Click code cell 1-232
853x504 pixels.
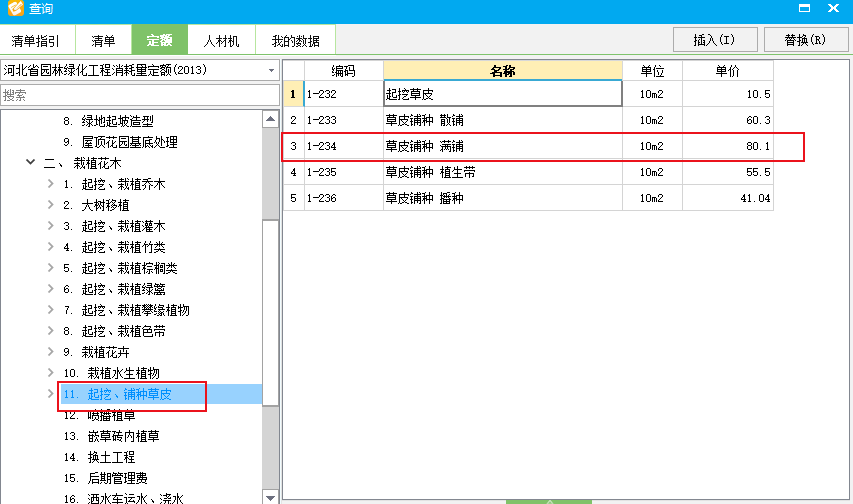point(344,94)
